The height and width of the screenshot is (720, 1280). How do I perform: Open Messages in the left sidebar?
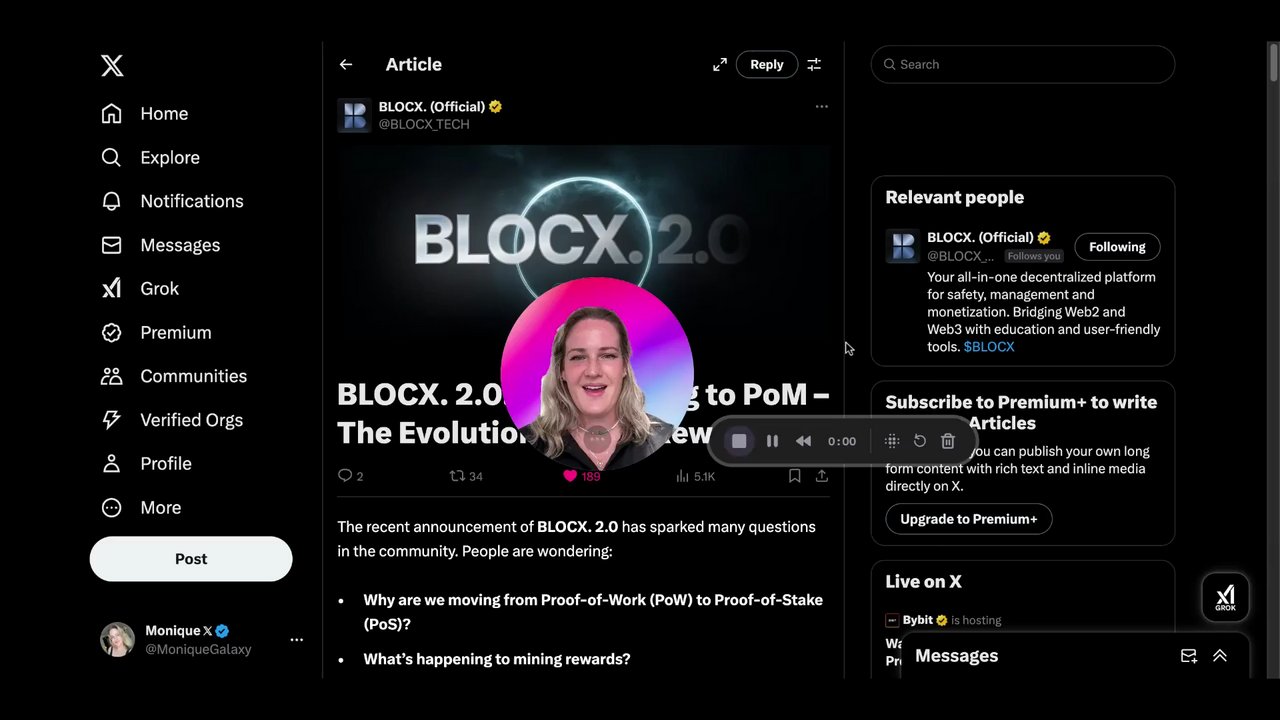160,245
